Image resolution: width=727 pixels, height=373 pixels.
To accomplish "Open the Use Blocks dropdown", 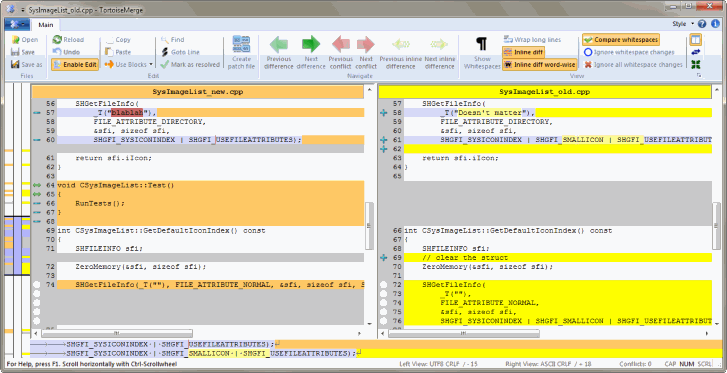I will point(129,64).
